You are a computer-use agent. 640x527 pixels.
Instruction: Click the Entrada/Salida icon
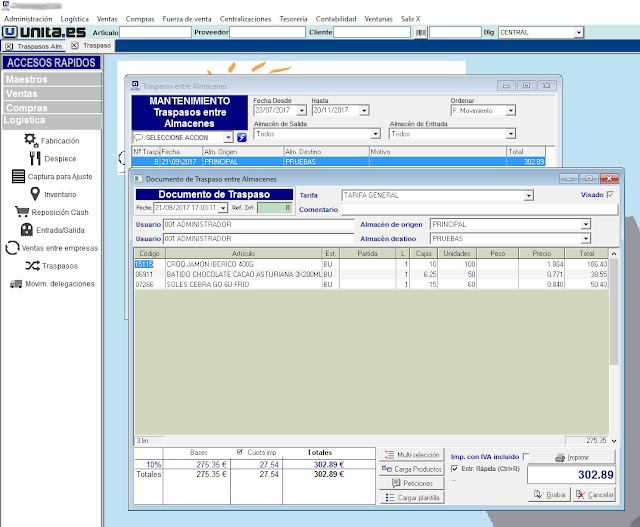26,230
